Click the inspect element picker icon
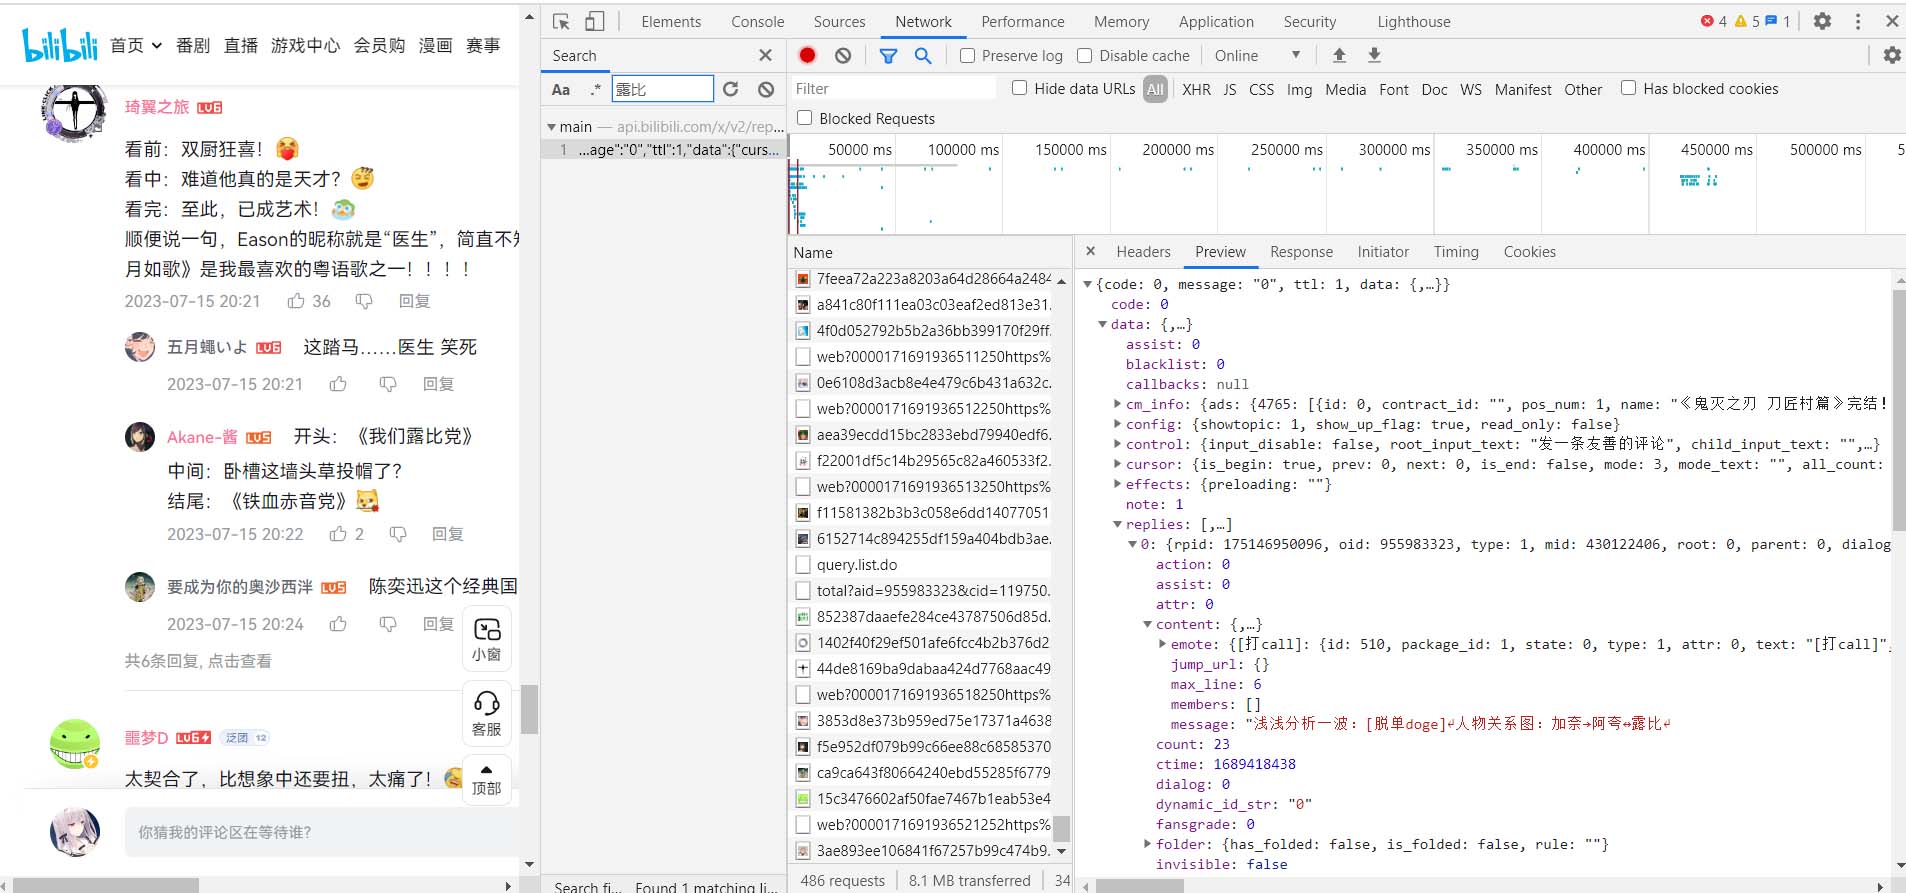 click(561, 21)
